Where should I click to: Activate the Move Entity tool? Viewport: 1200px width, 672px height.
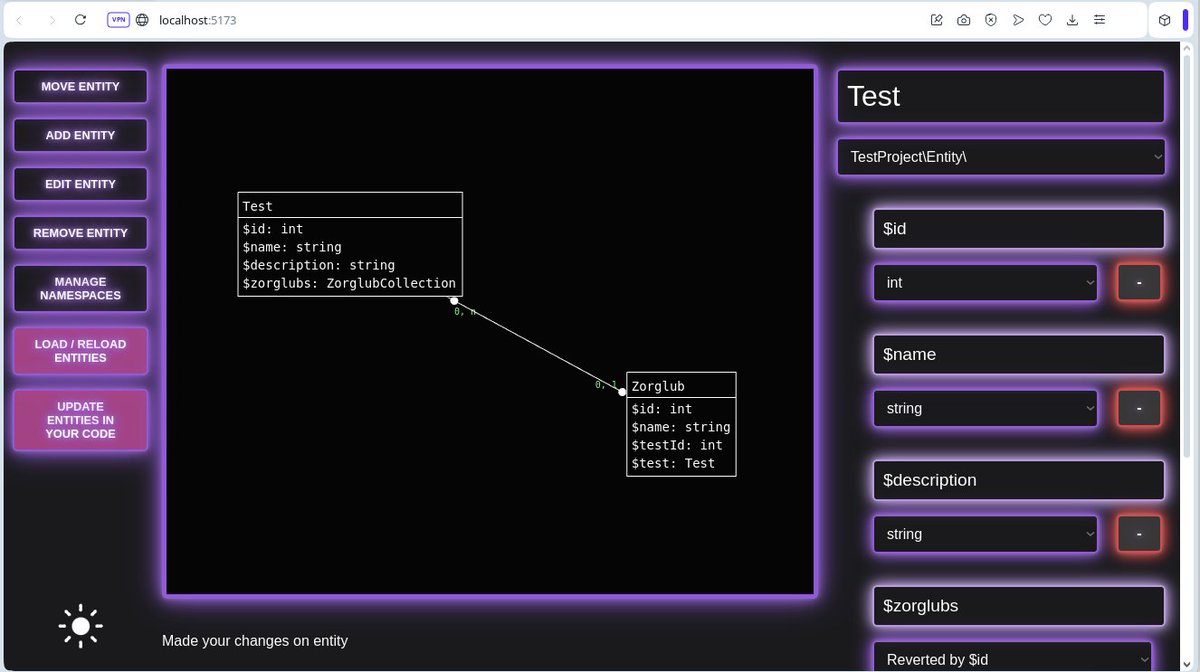tap(80, 86)
